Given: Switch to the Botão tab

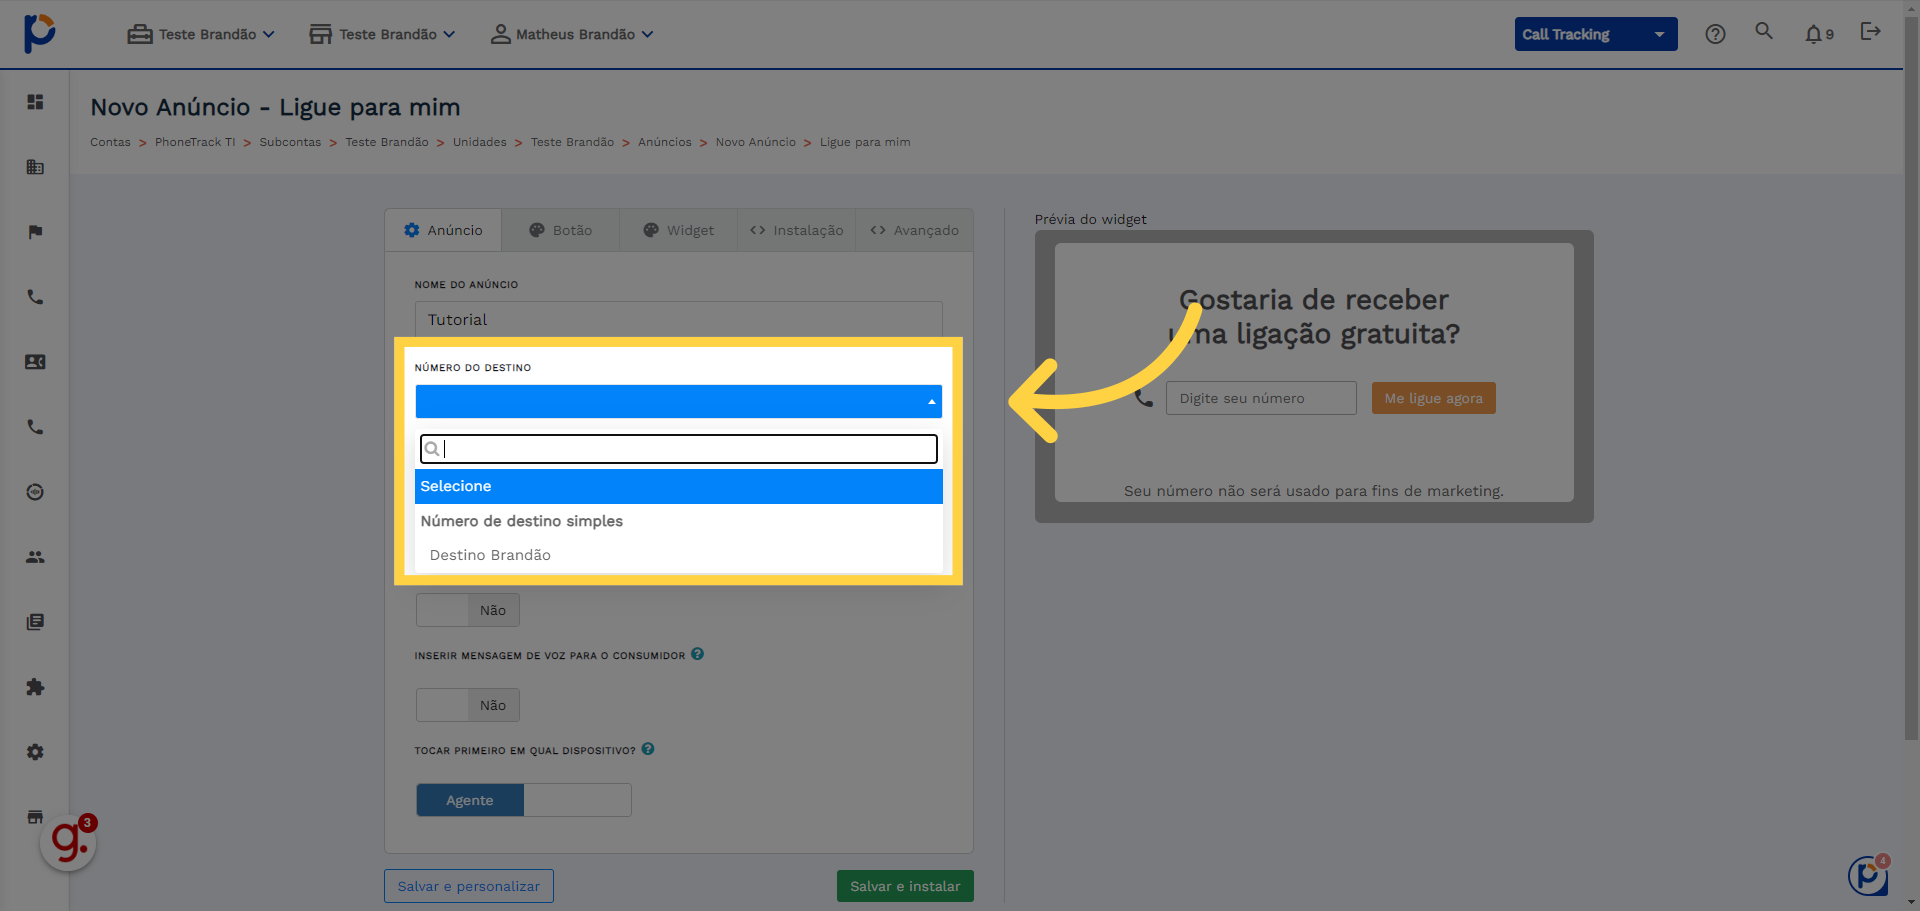Looking at the screenshot, I should point(561,230).
